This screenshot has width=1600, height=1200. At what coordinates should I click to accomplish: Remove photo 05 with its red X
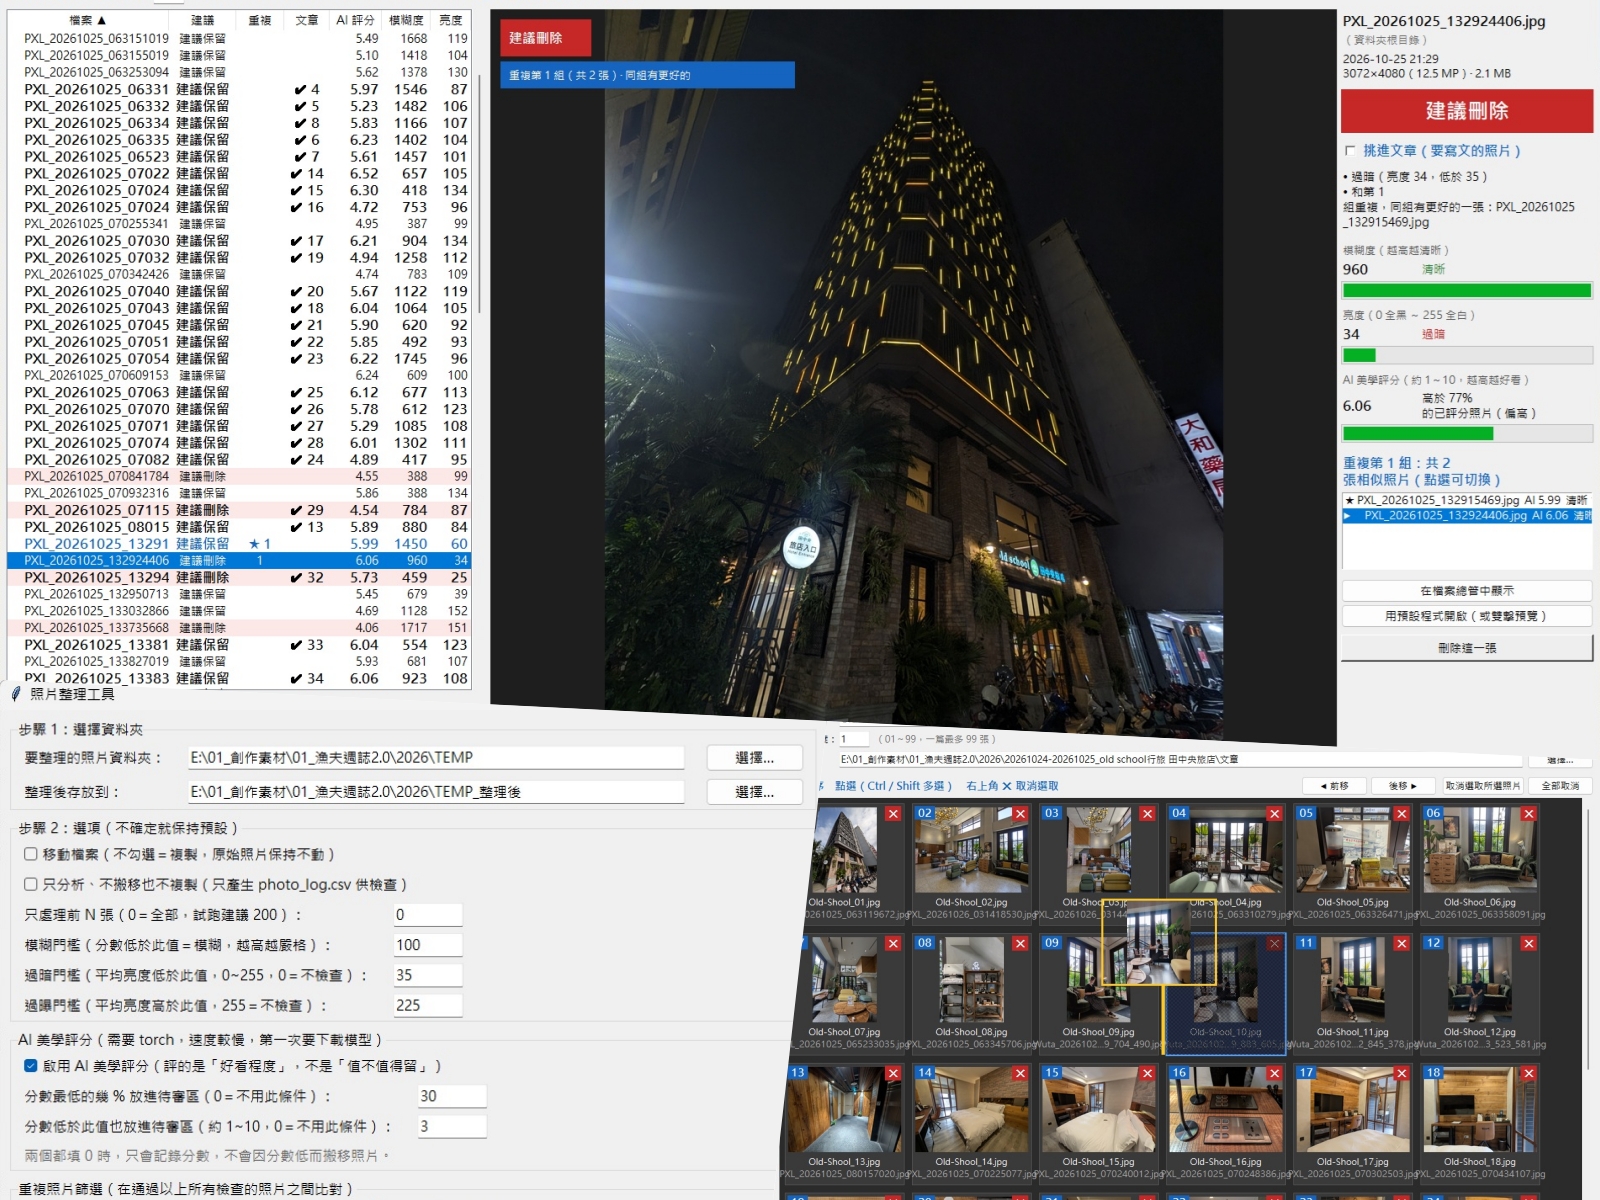1401,814
